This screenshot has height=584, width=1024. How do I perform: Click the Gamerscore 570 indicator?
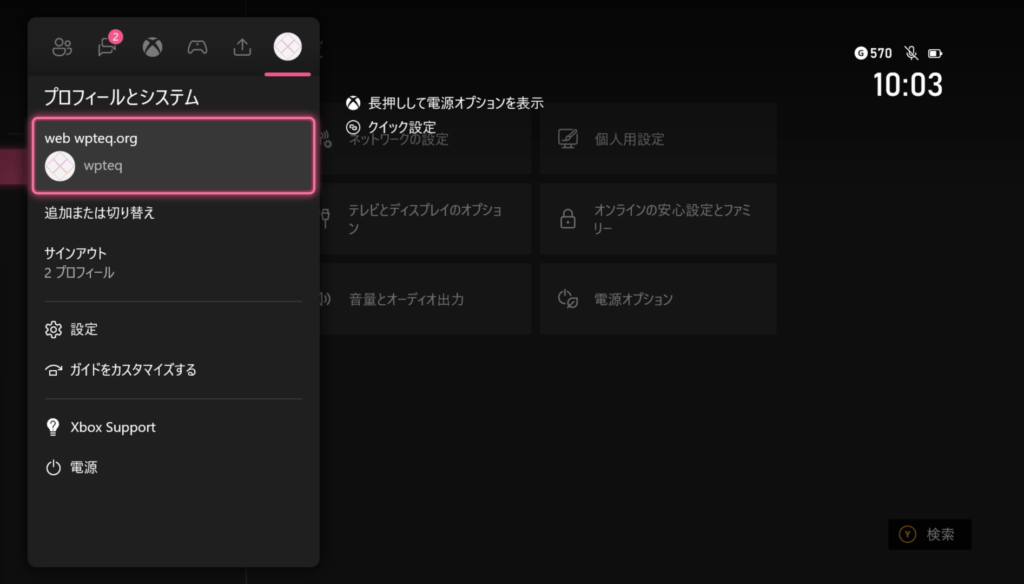click(x=873, y=53)
